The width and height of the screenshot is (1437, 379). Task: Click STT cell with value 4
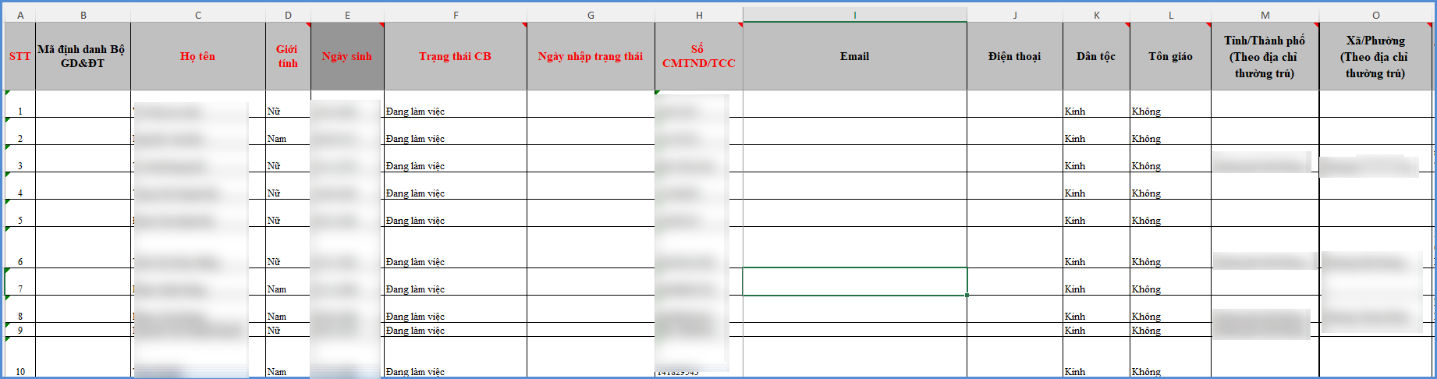[x=20, y=185]
